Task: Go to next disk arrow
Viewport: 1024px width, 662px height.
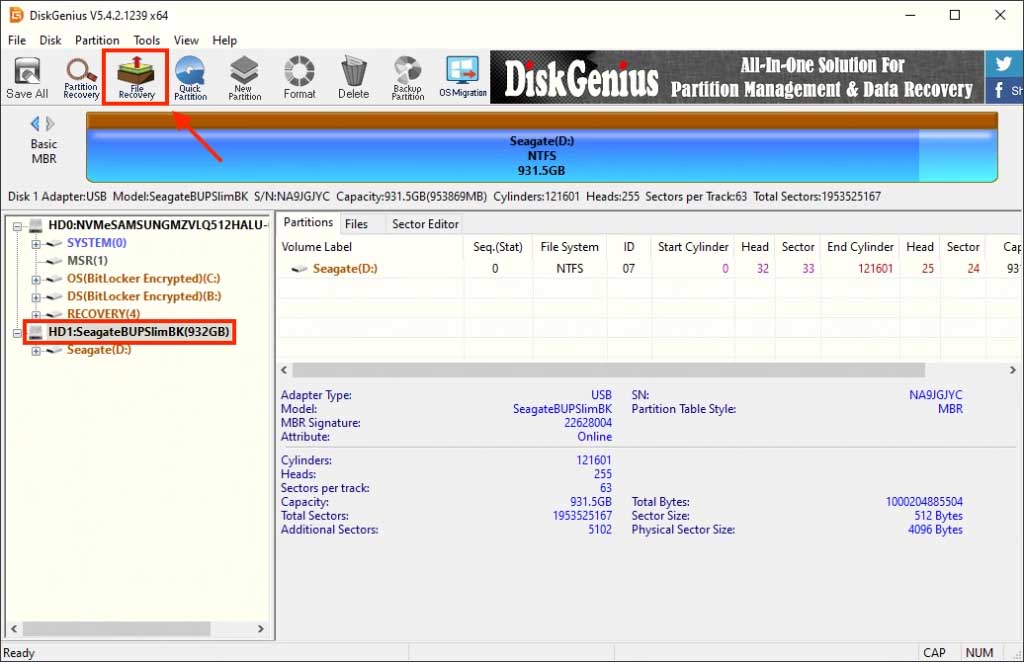Action: (x=50, y=123)
